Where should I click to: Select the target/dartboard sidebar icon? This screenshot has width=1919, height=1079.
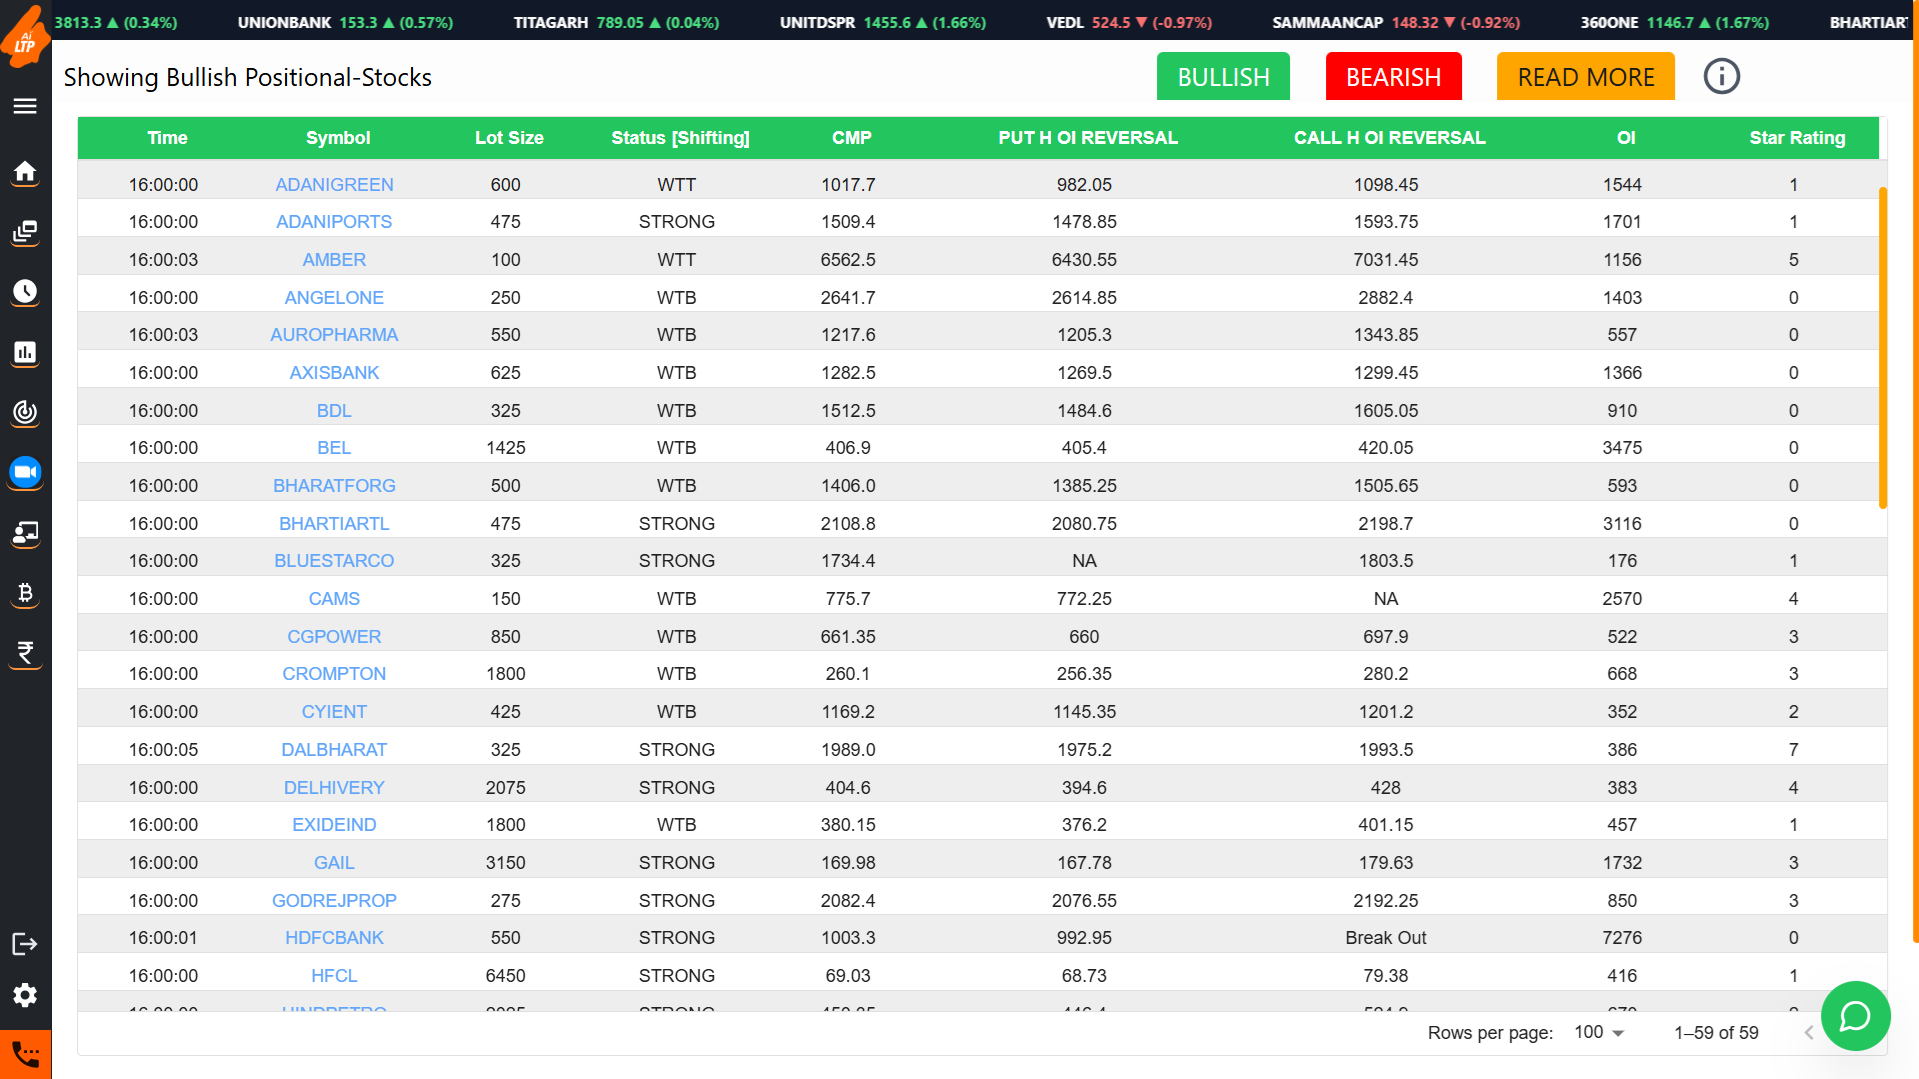point(25,412)
